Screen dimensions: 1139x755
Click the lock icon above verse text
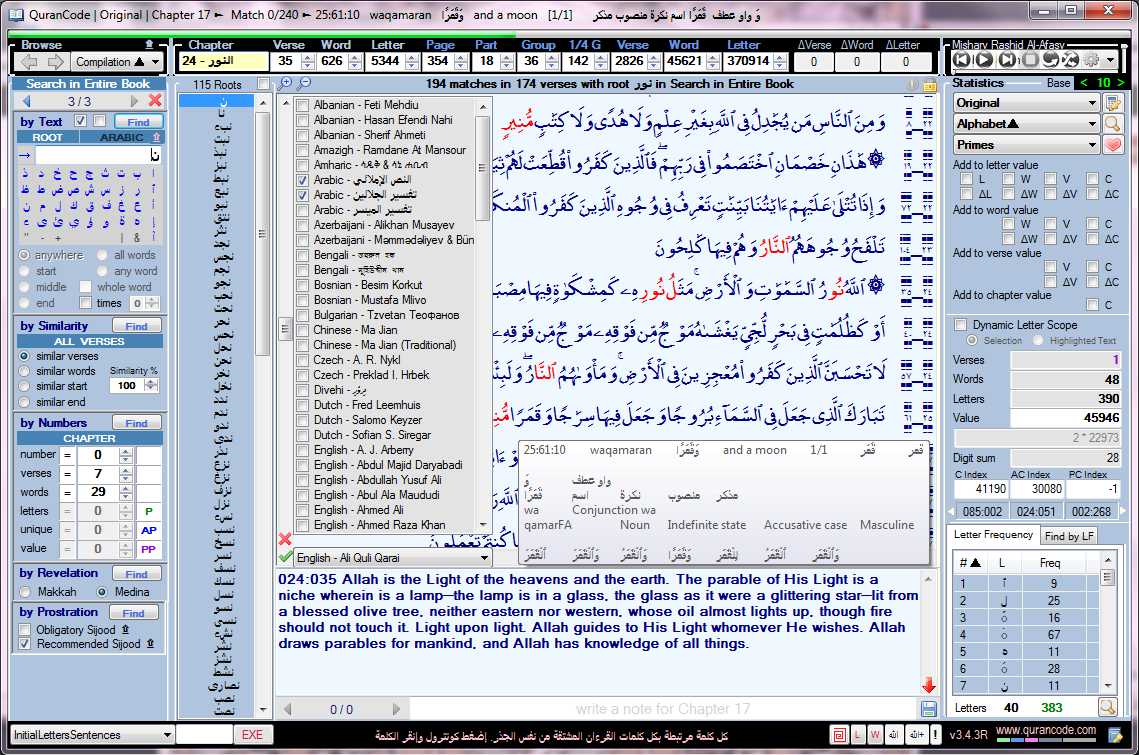[928, 84]
